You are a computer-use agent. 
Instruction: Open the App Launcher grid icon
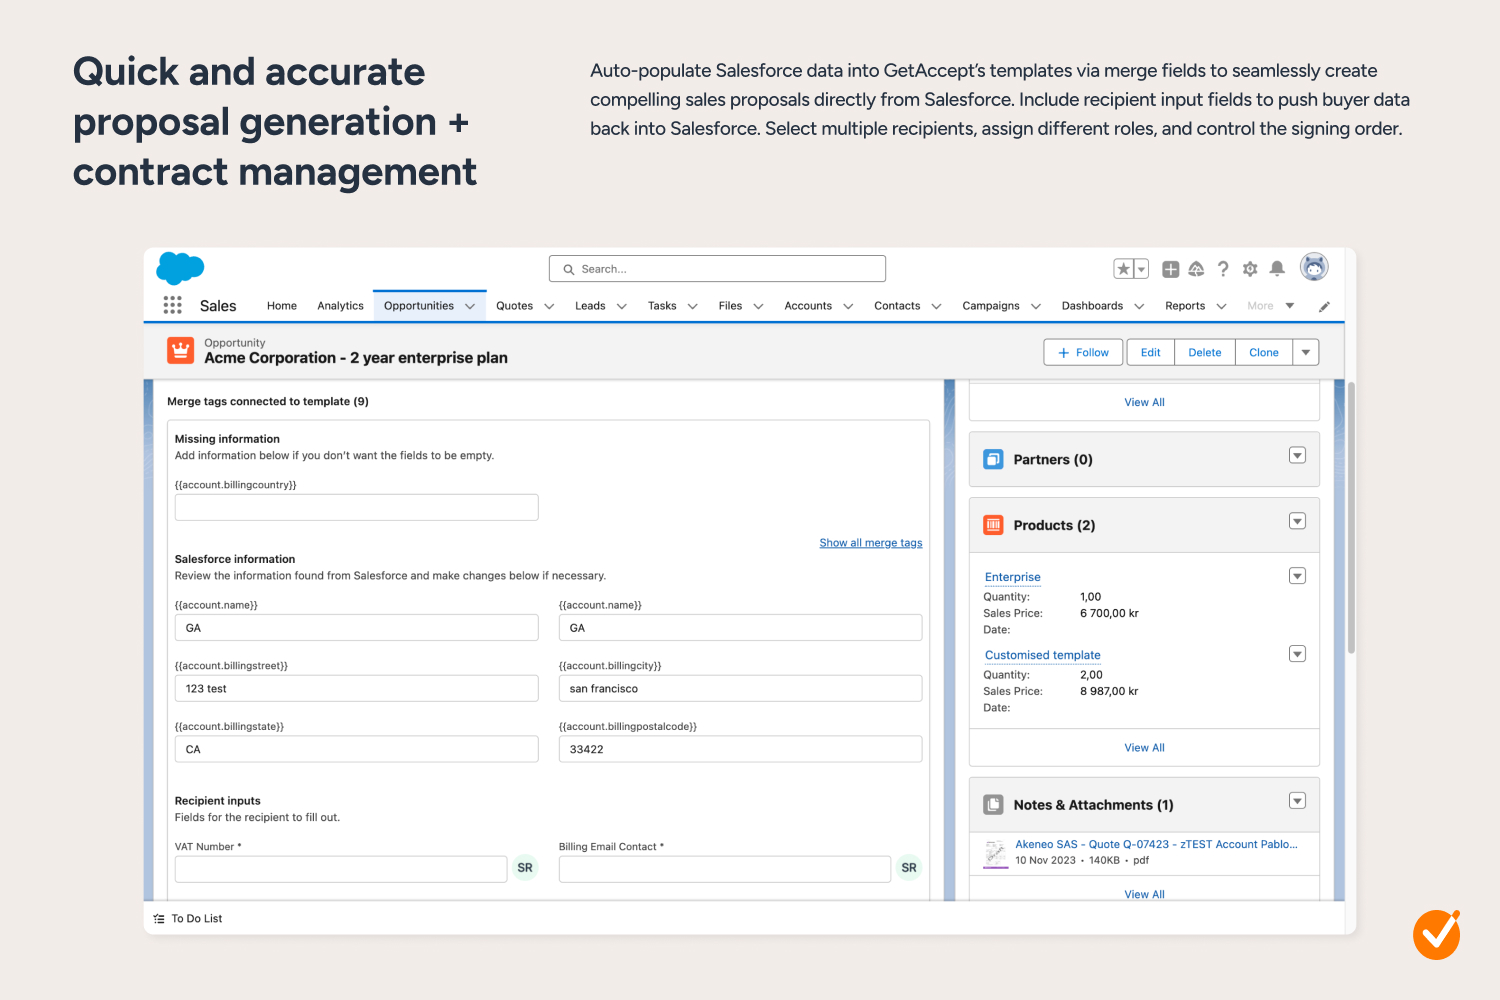[x=173, y=305]
